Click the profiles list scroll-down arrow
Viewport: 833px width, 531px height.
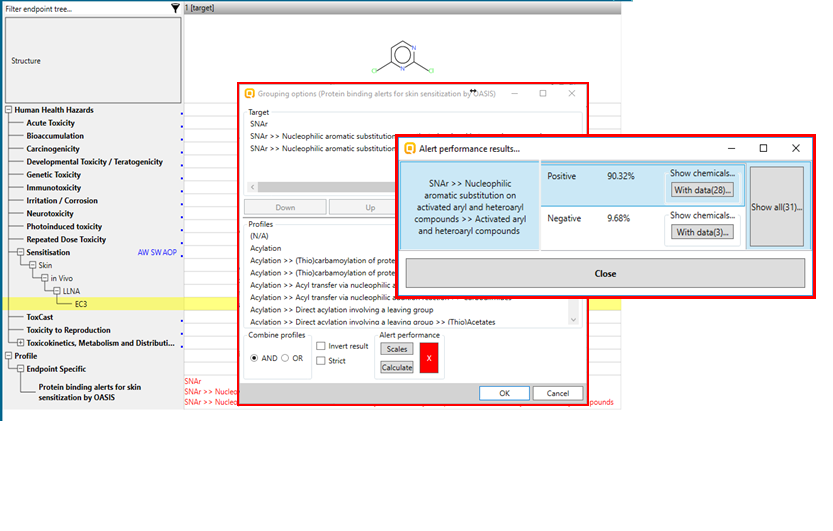click(573, 320)
